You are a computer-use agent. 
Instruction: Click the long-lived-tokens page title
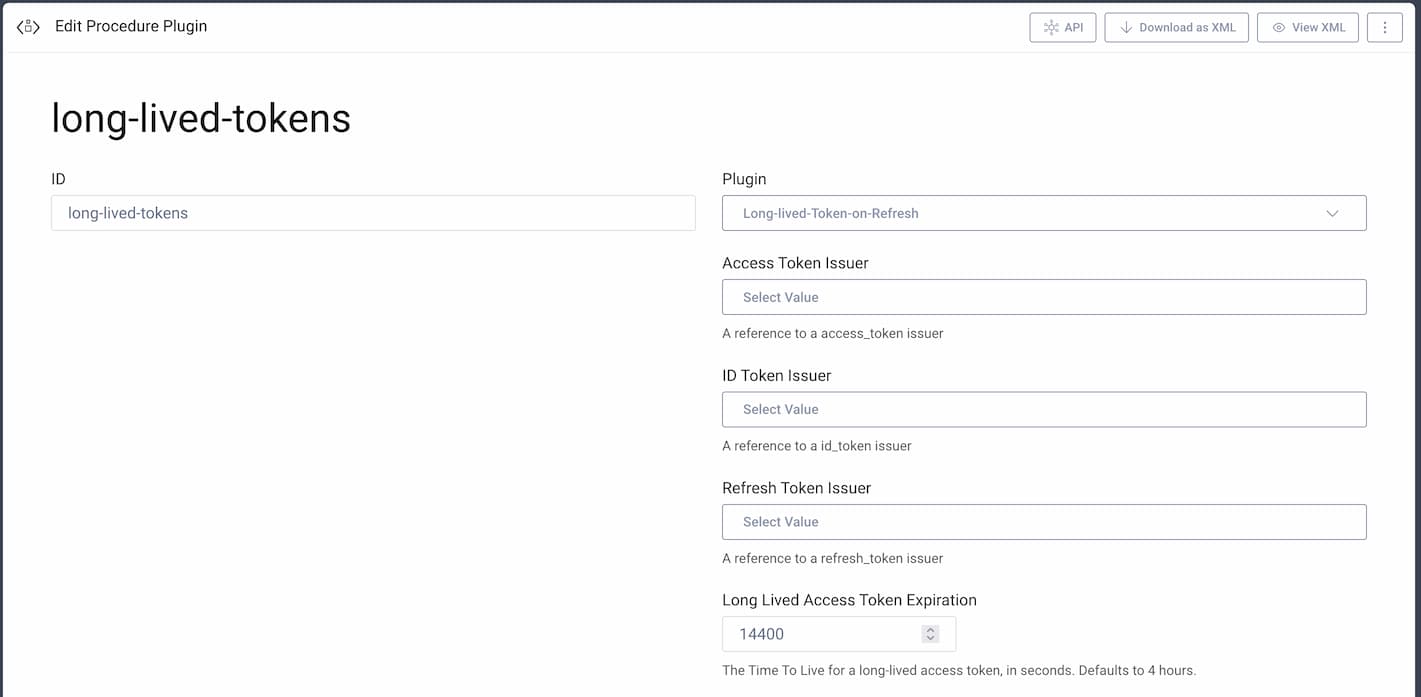click(x=200, y=118)
